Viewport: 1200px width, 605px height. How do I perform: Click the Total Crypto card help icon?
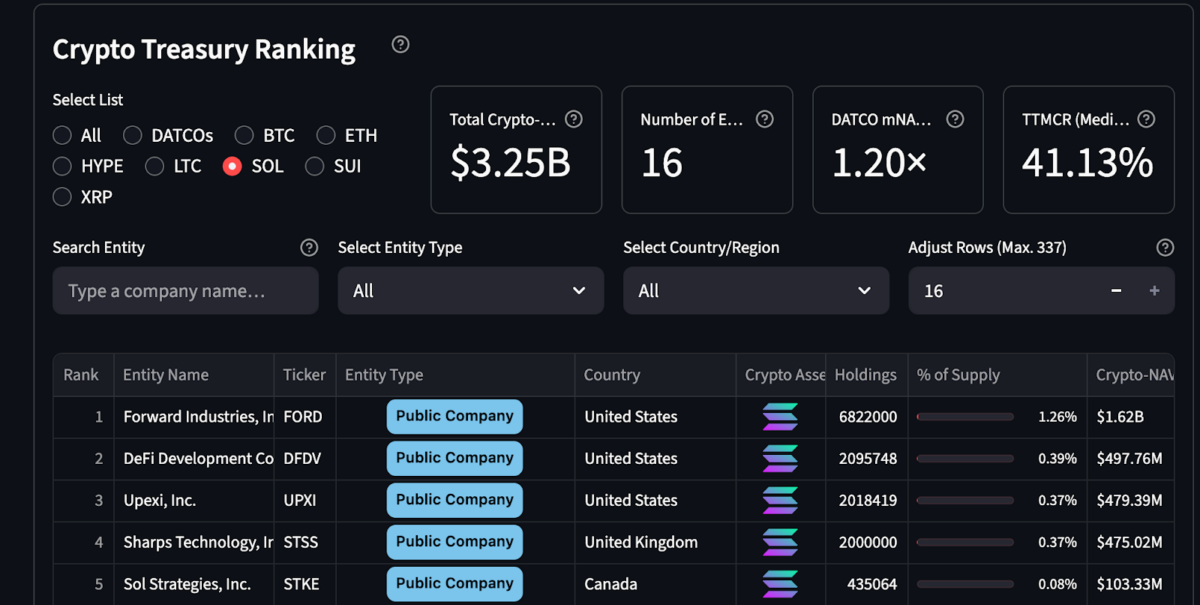pyautogui.click(x=574, y=119)
